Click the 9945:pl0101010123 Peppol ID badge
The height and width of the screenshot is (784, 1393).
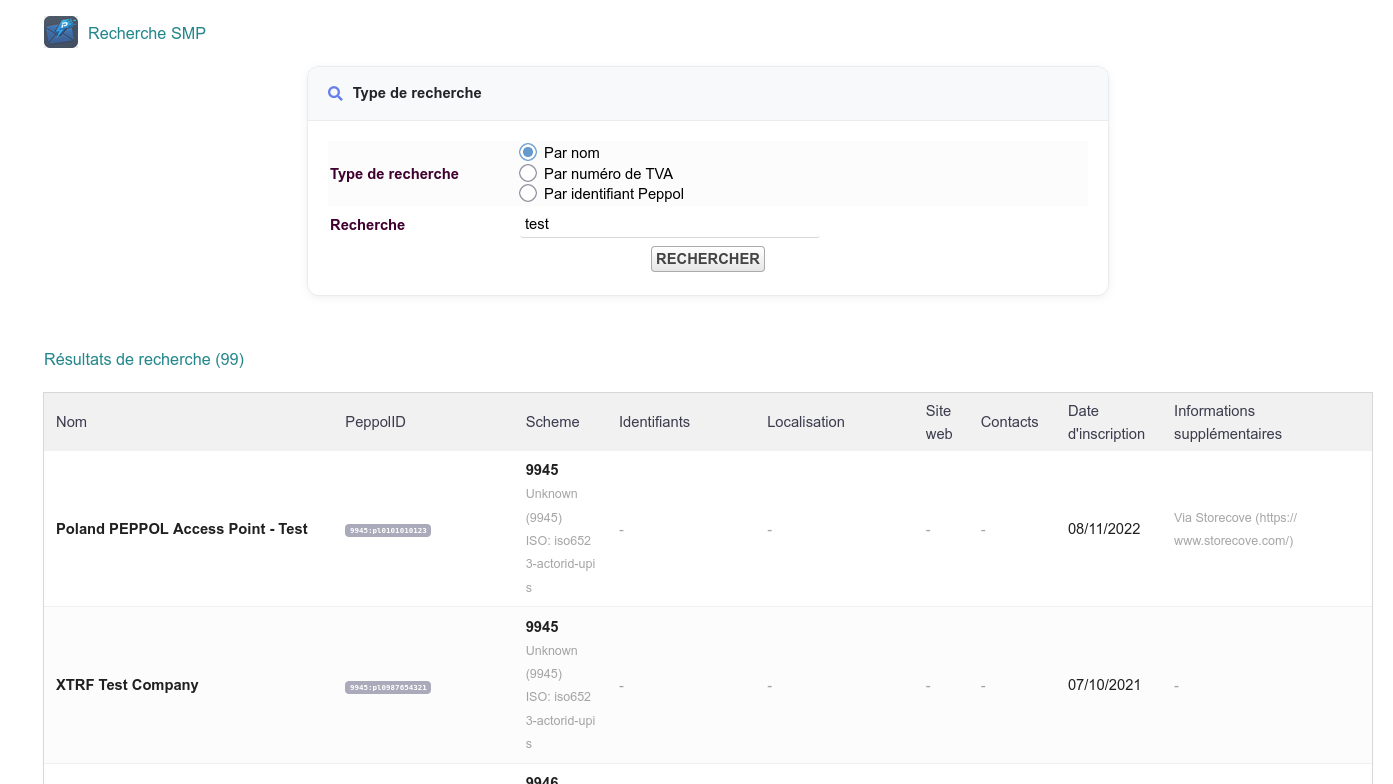(388, 530)
